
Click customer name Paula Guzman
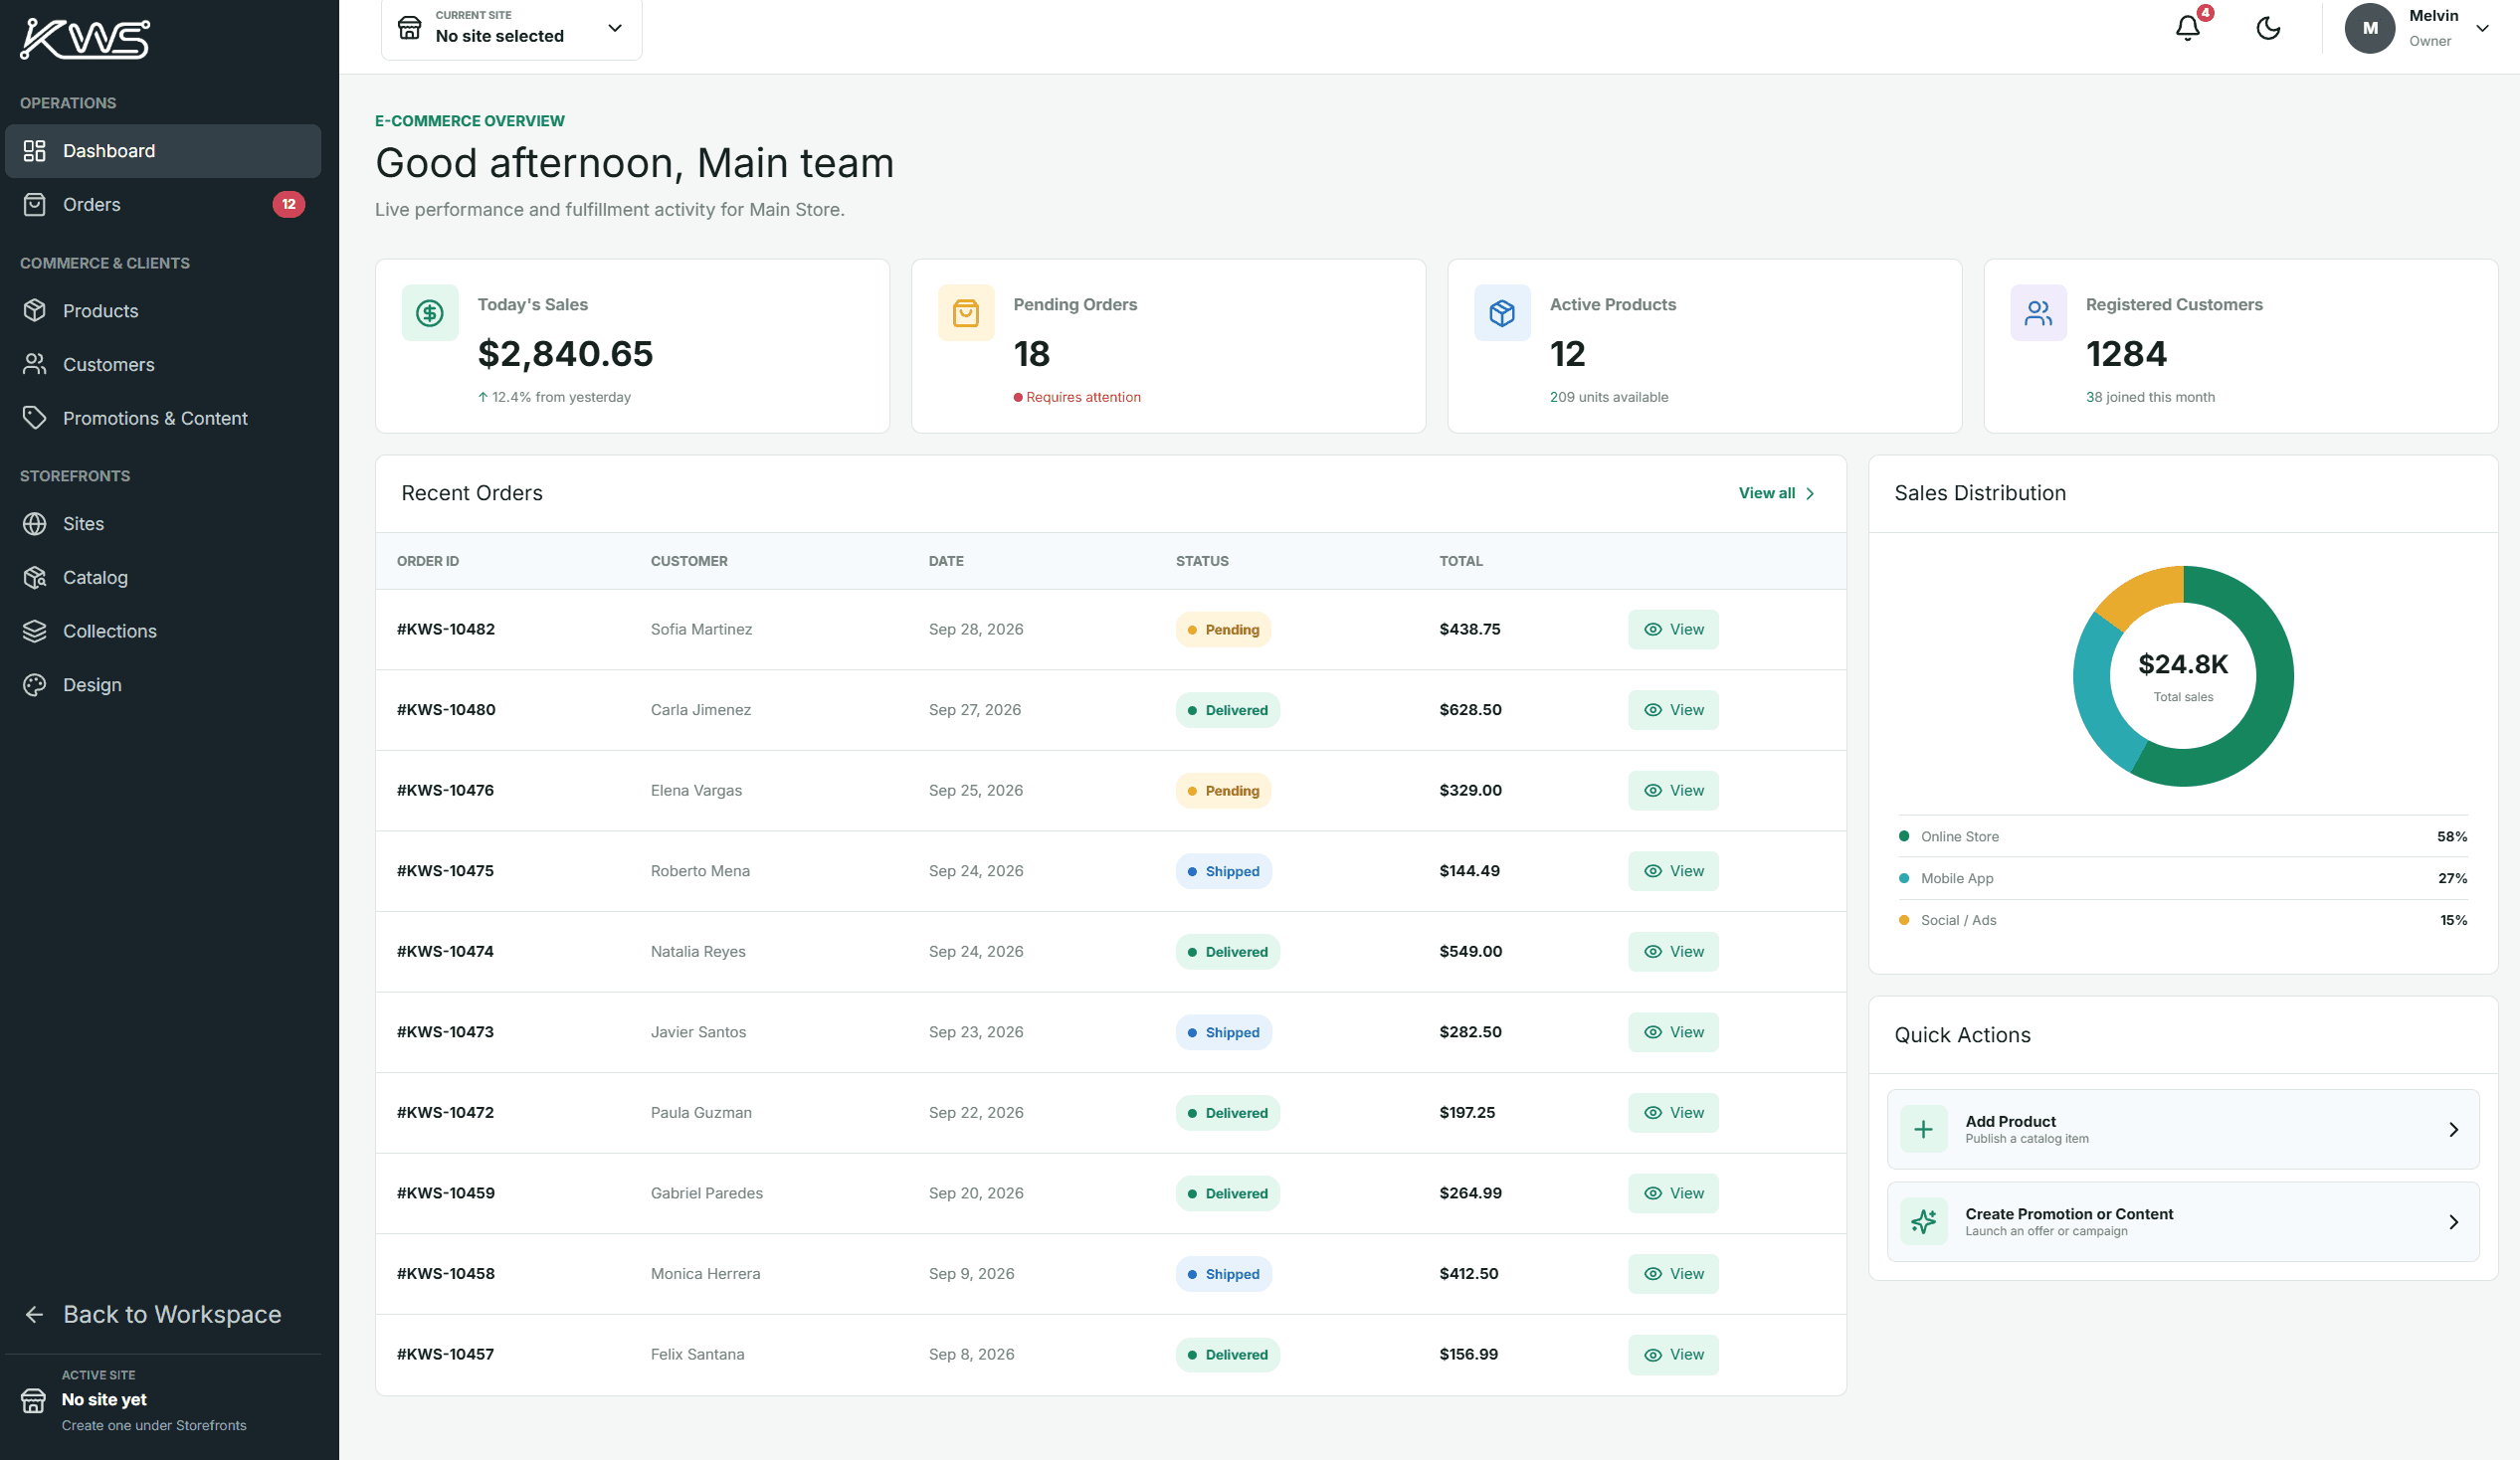[701, 1113]
